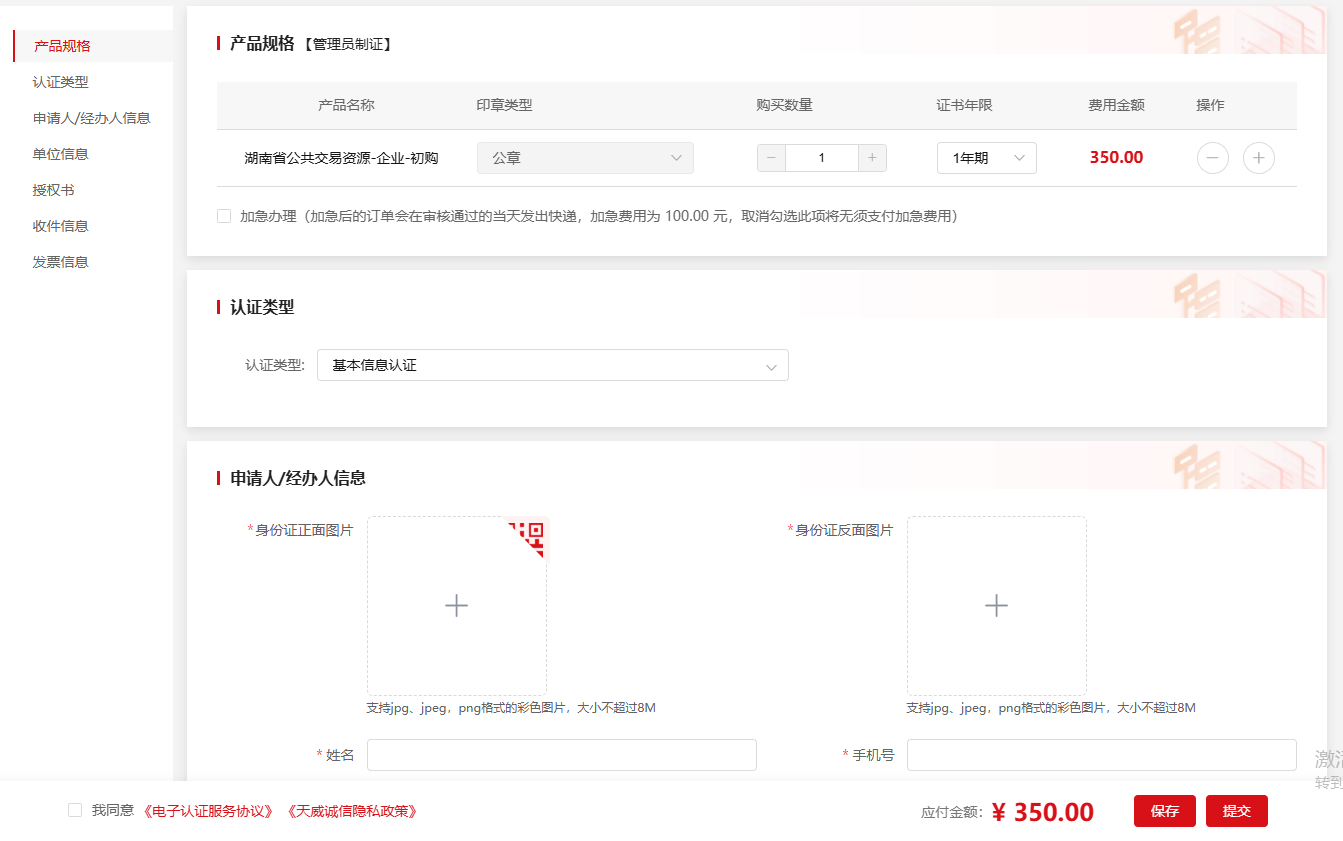Screen dimensions: 1343x841
Task: Click the 姓名 name input field
Action: pyautogui.click(x=561, y=755)
